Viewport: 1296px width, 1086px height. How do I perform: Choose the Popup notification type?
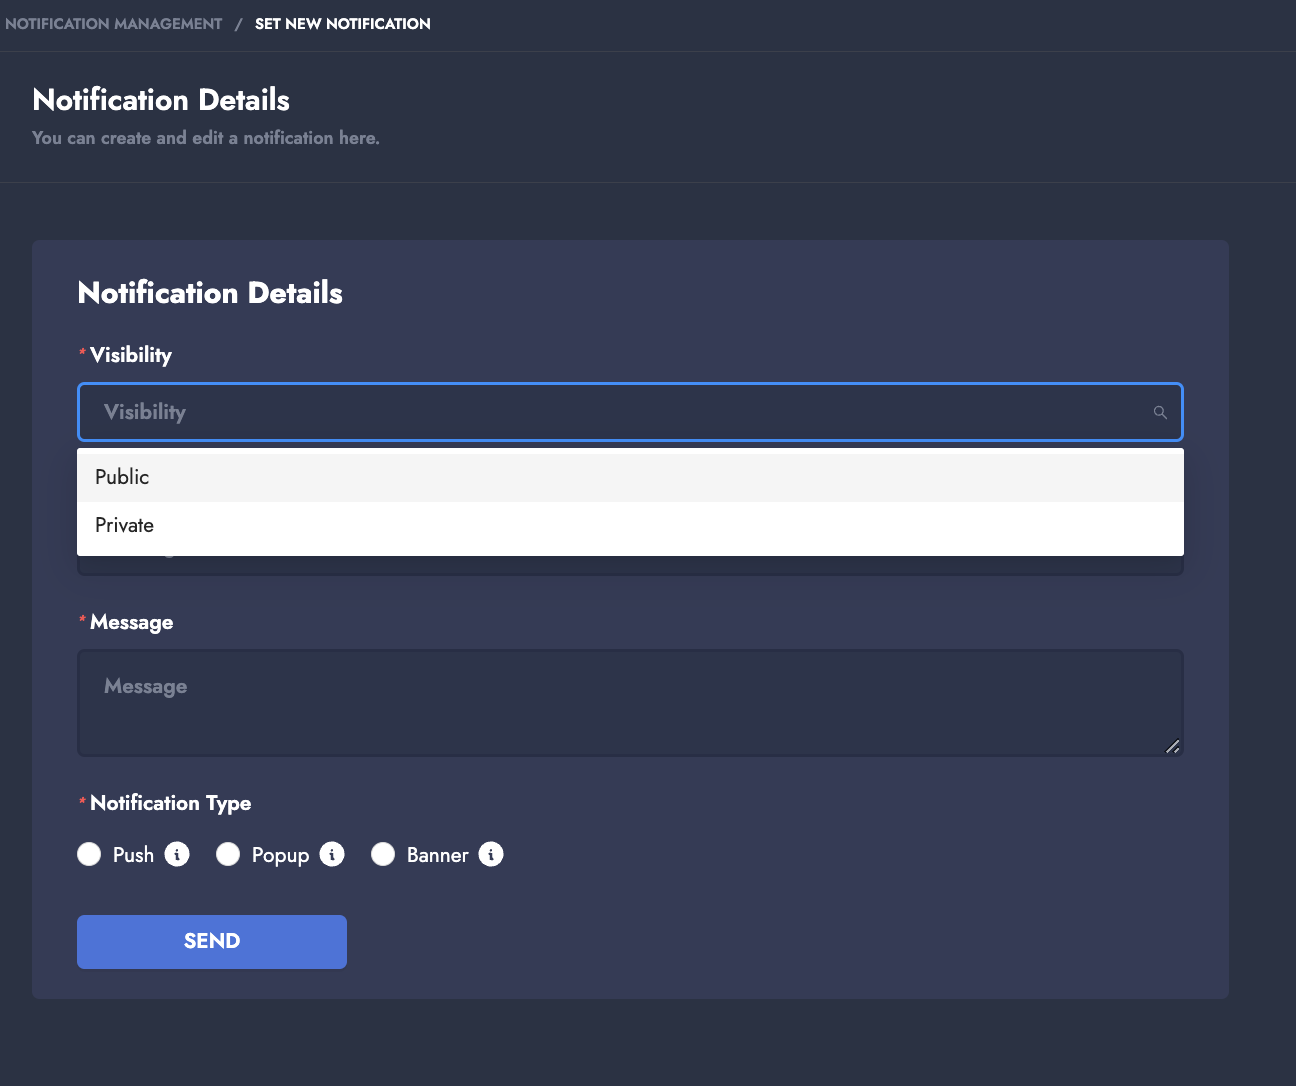coord(228,855)
